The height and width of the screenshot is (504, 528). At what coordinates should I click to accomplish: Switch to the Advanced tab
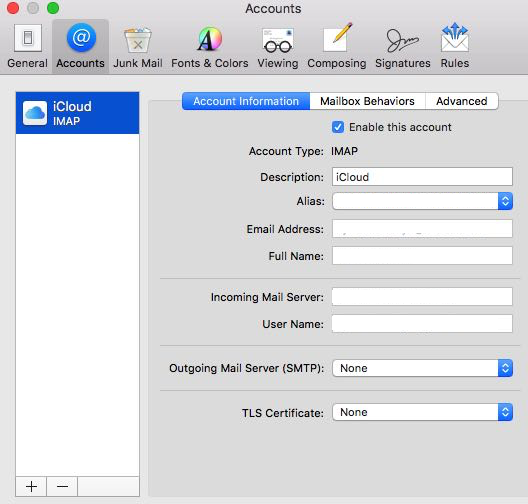pyautogui.click(x=462, y=101)
